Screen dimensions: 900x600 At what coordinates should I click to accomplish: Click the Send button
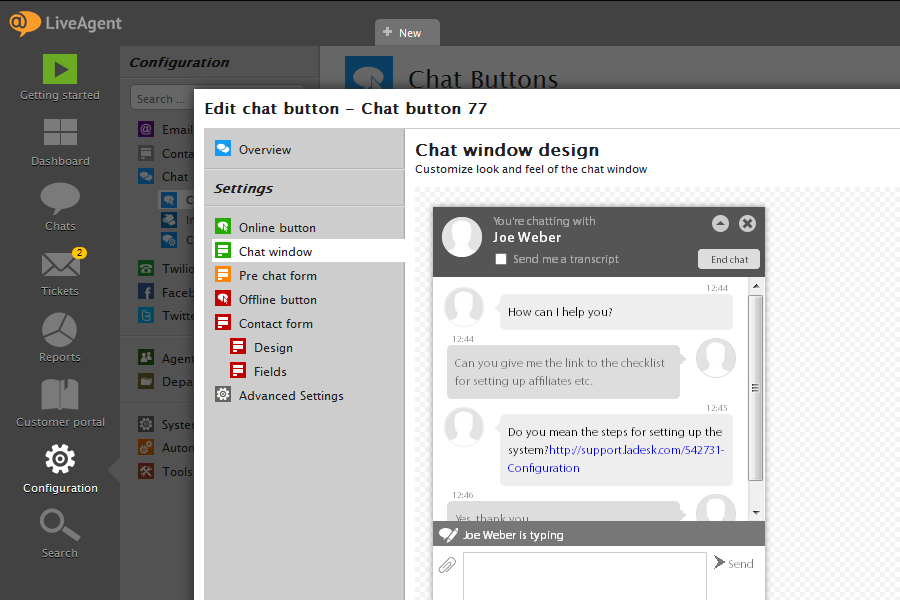(x=734, y=564)
